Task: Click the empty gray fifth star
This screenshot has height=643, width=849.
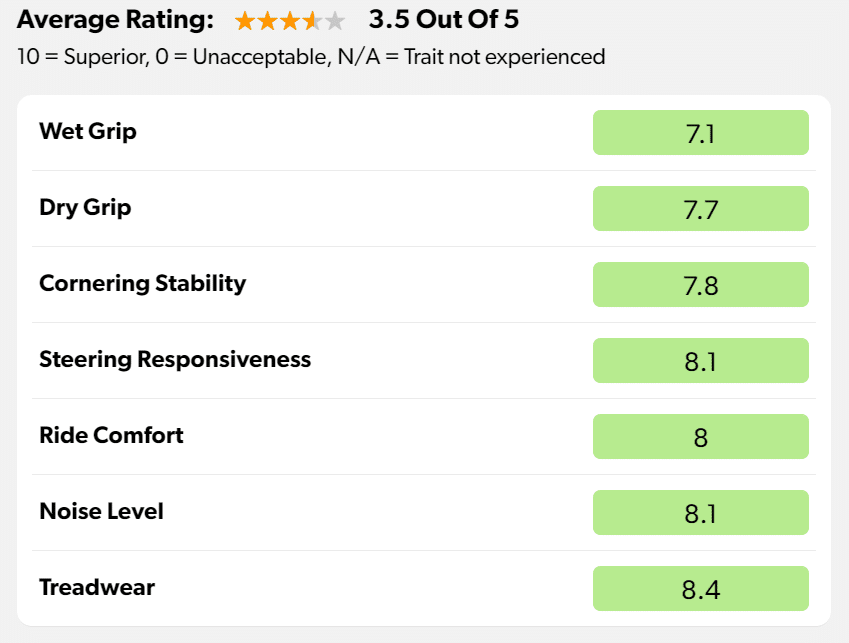Action: coord(335,20)
